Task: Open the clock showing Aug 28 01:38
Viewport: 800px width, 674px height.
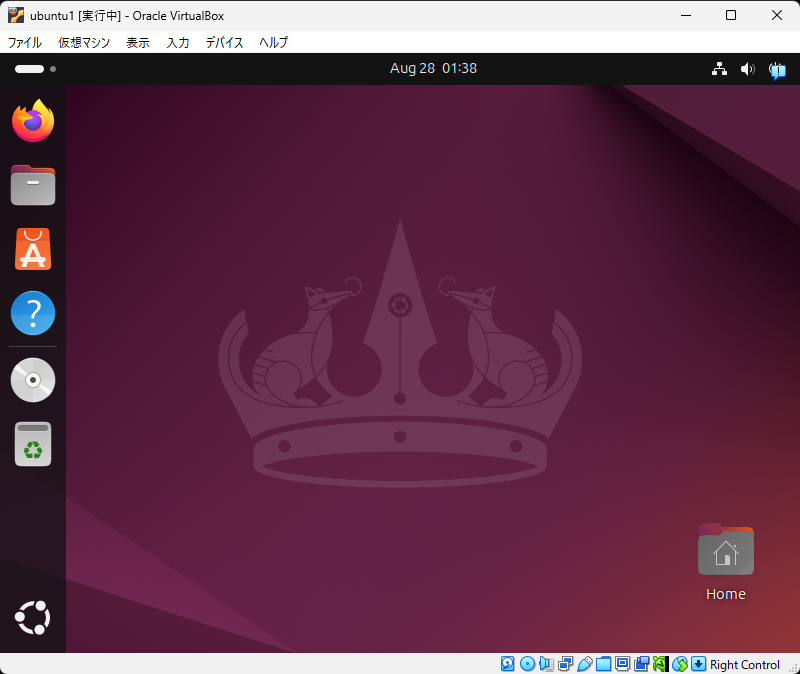Action: click(433, 68)
